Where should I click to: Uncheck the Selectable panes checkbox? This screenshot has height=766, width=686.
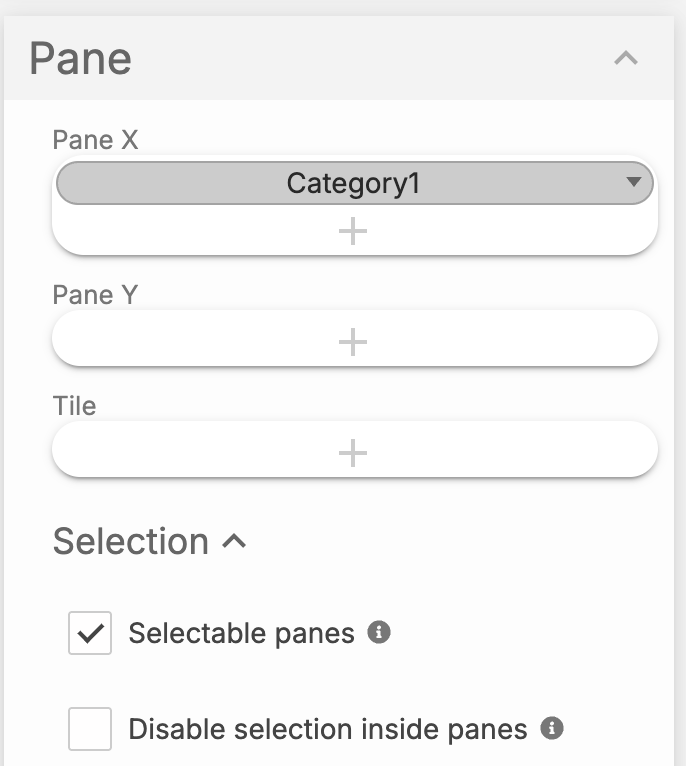[x=90, y=633]
